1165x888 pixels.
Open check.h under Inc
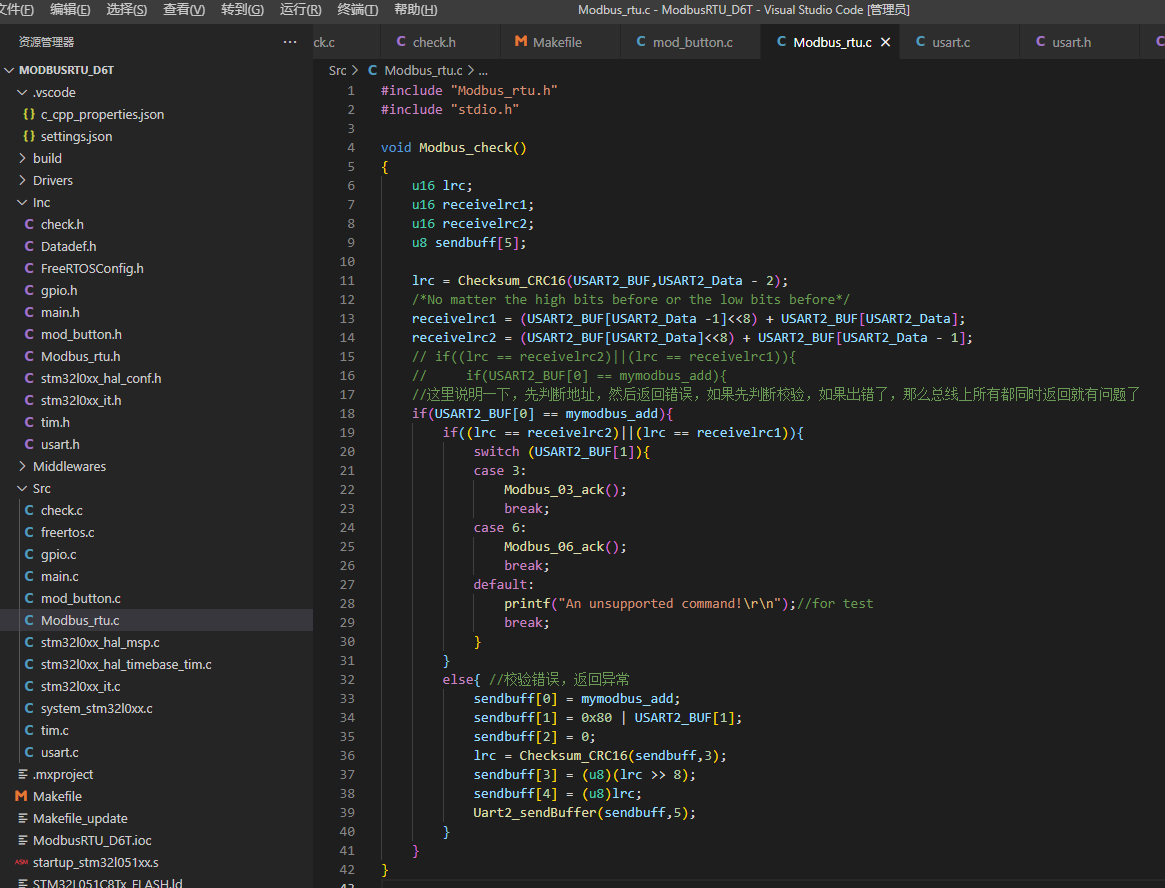156,224
